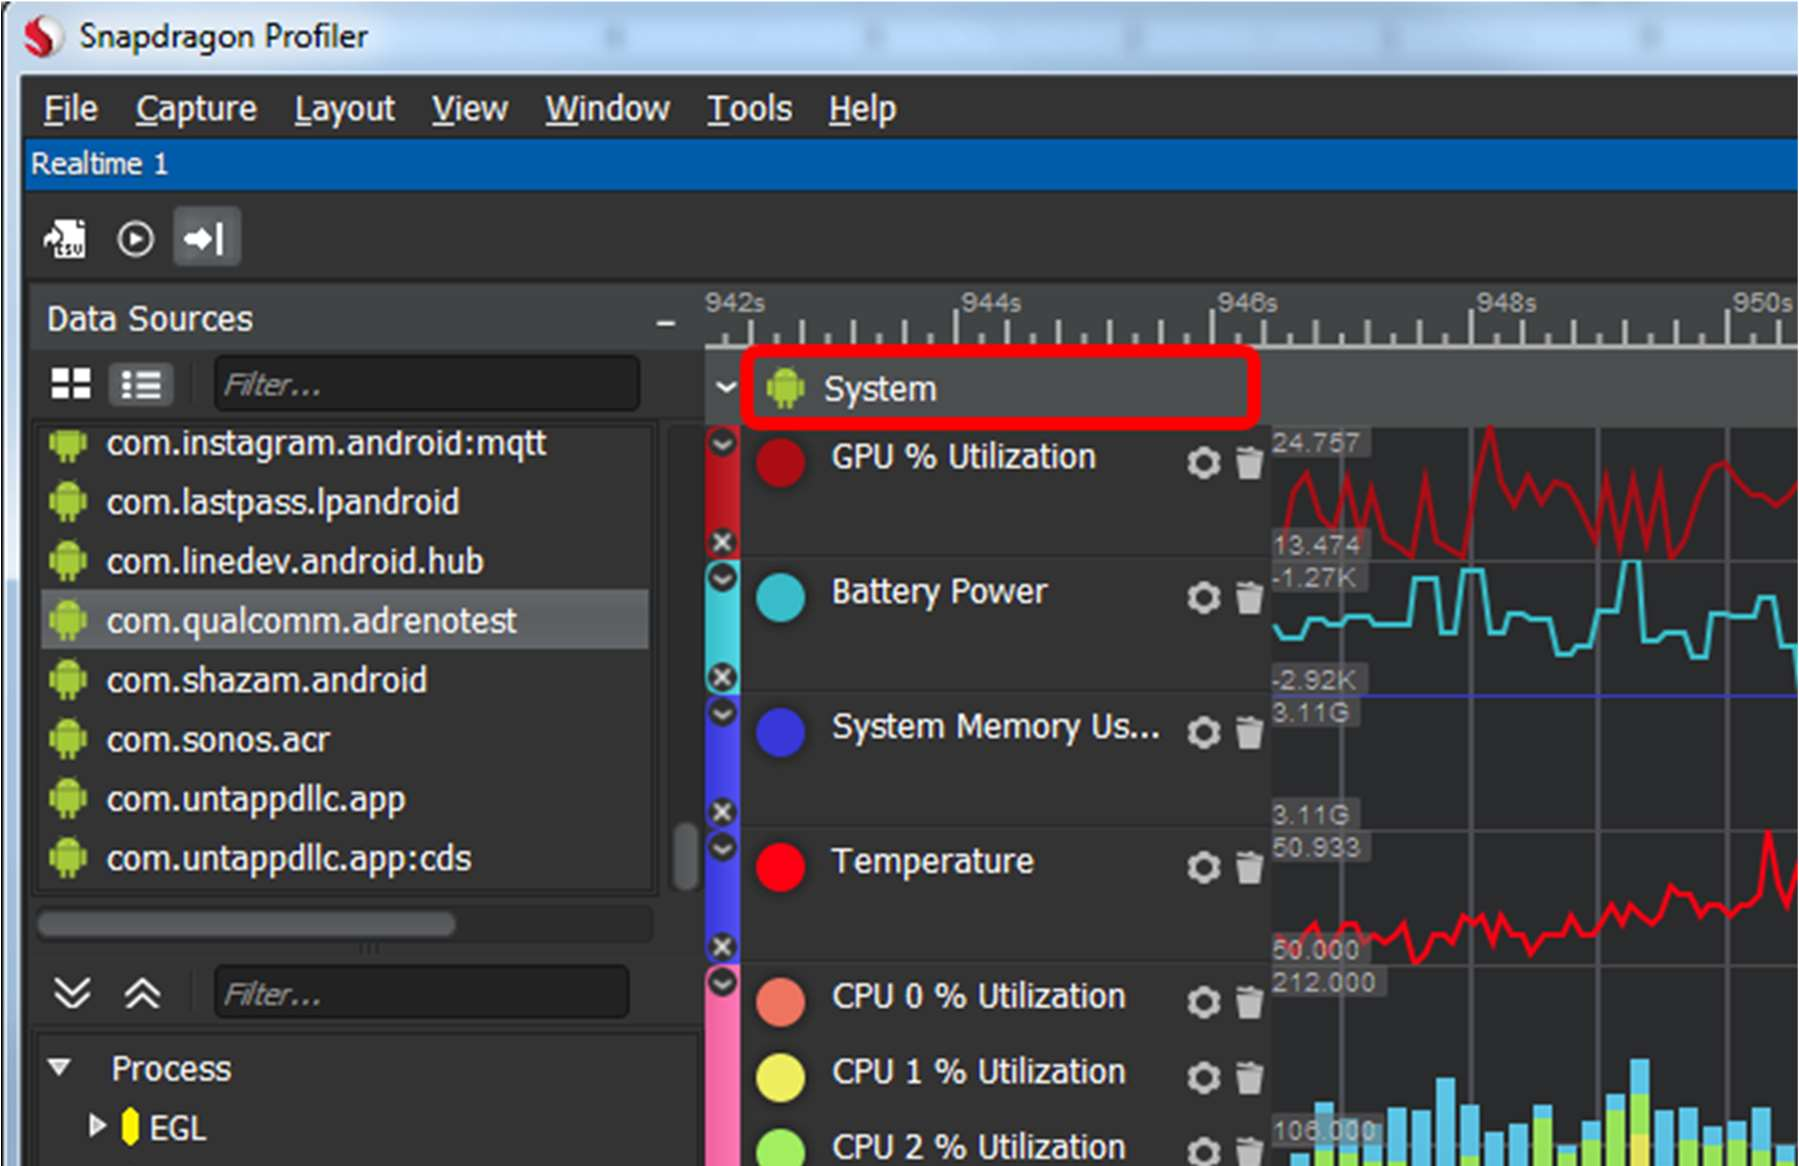
Task: Remove GPU % Utilization with its X toggle
Action: [x=722, y=541]
